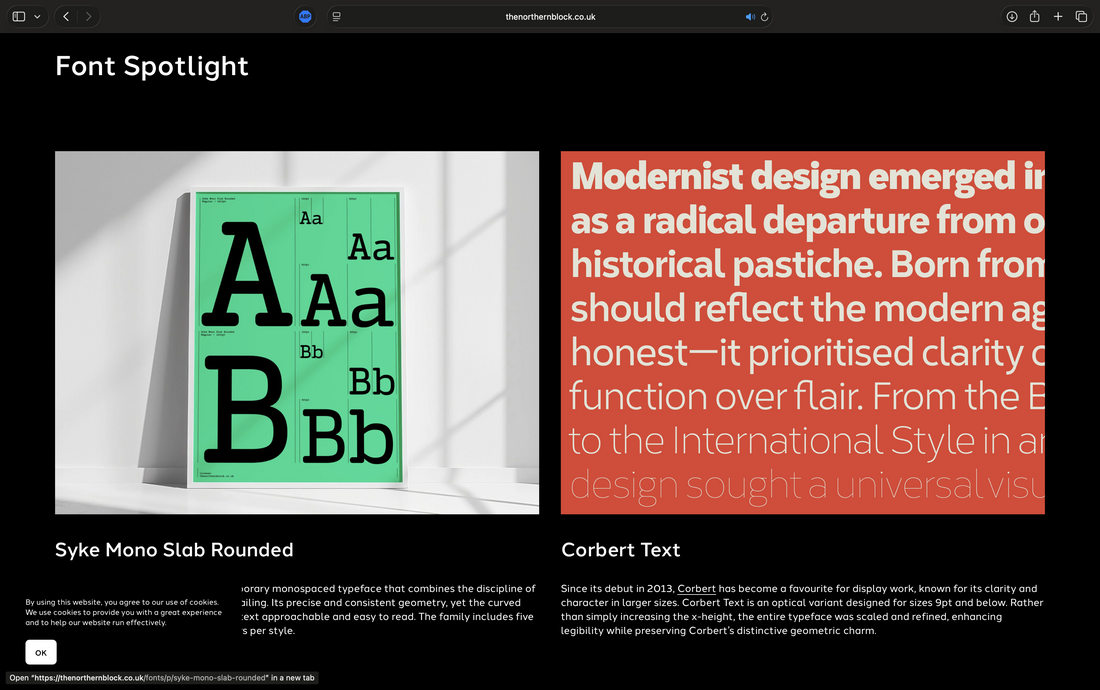Image resolution: width=1100 pixels, height=690 pixels.
Task: Toggle the Safari sidebar
Action: 19,17
